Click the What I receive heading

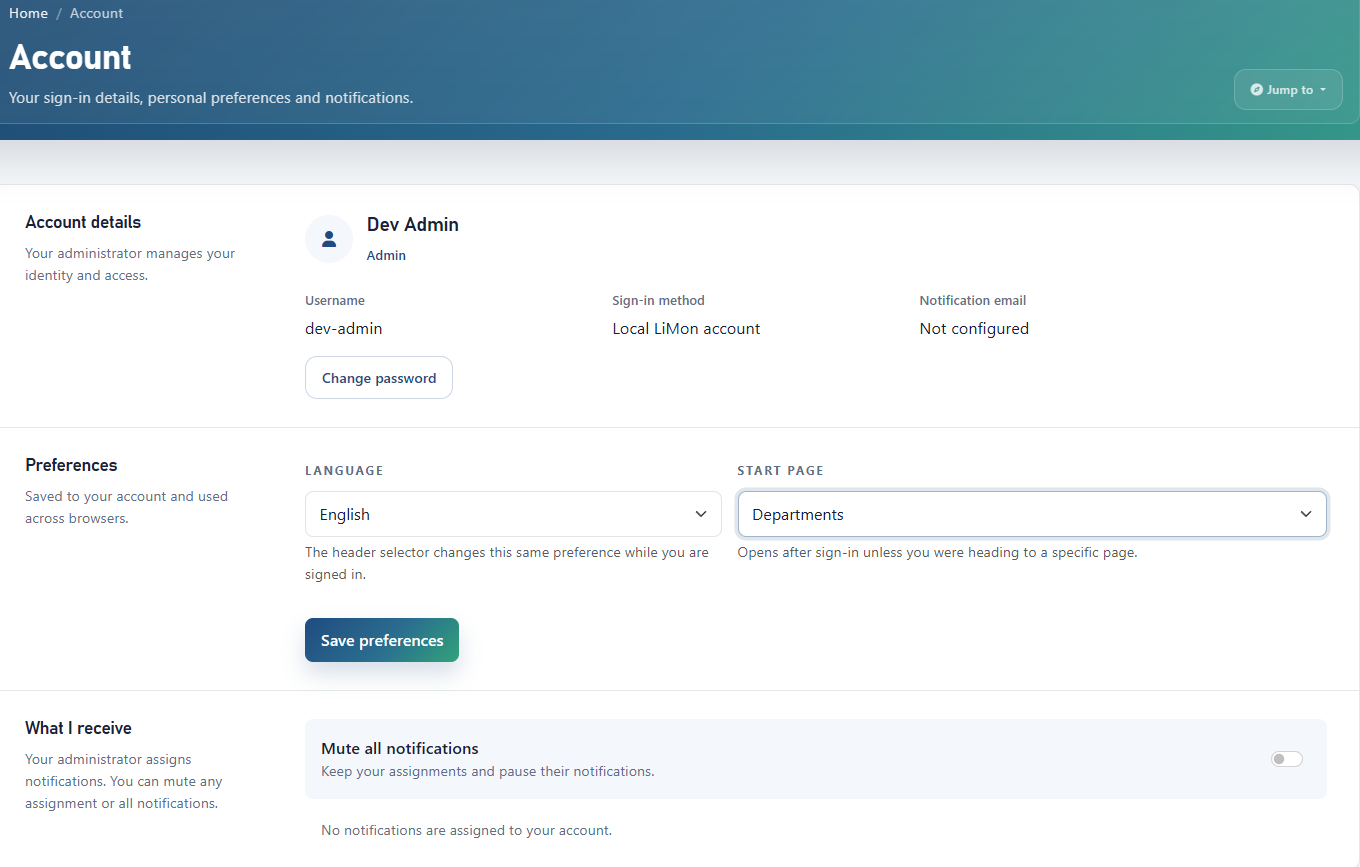click(x=78, y=728)
